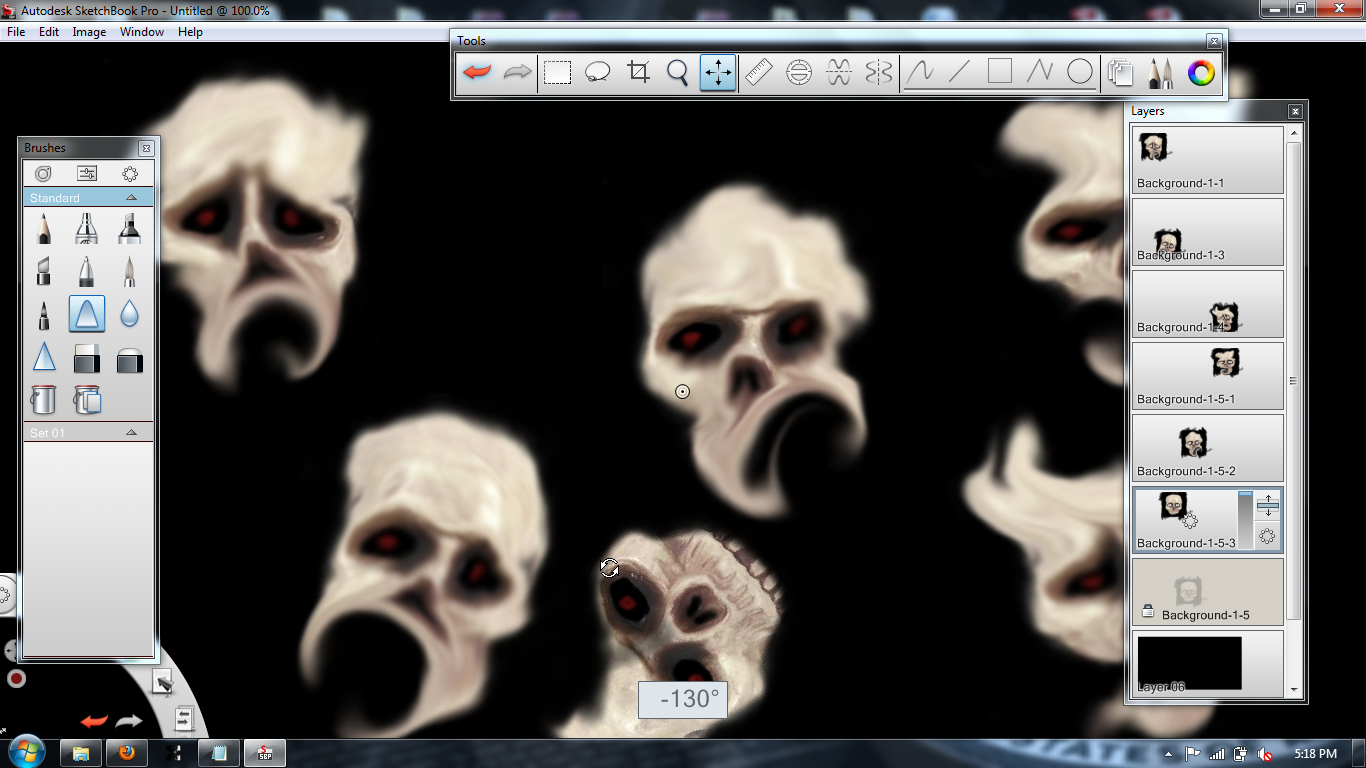Viewport: 1366px width, 768px height.
Task: Open the Layers window toggle icon
Action: pos(1121,73)
